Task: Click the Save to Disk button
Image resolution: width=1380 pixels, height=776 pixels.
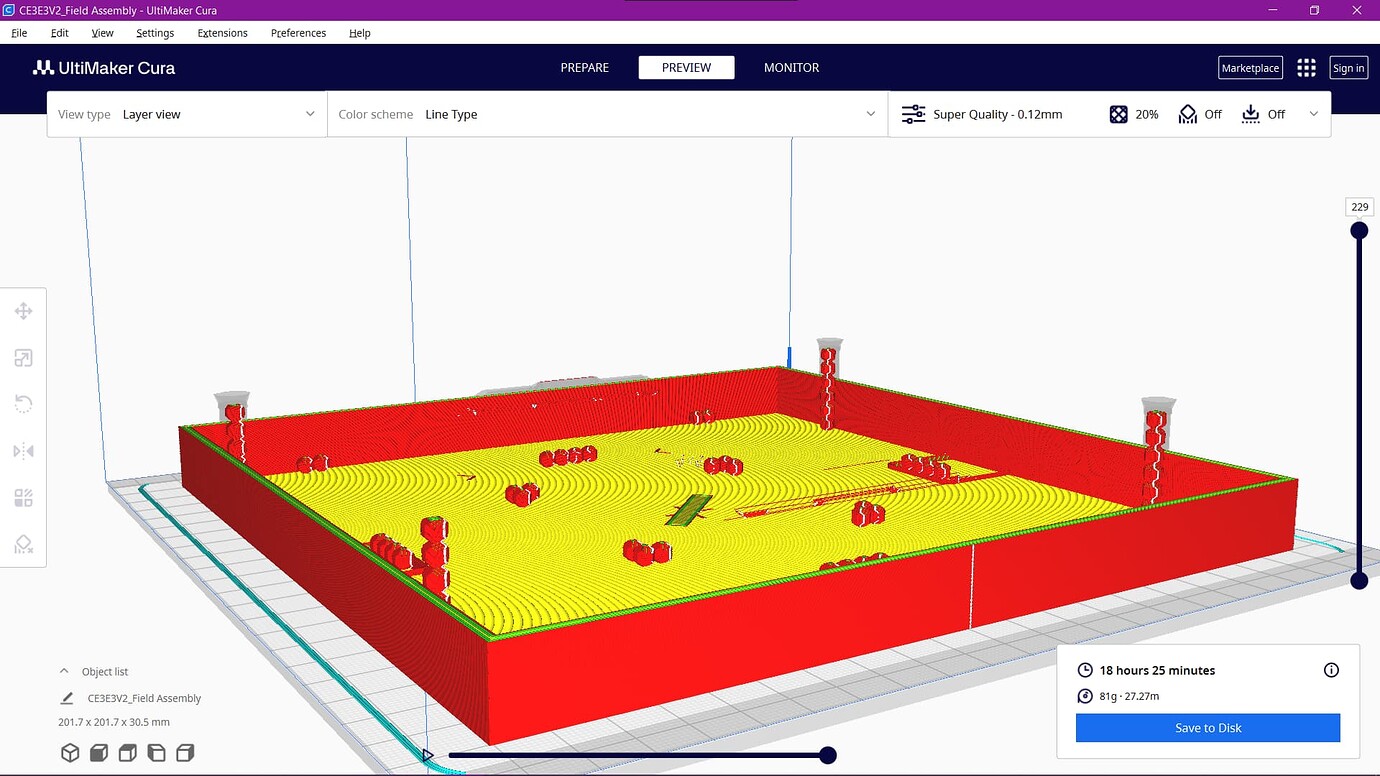Action: click(1207, 727)
